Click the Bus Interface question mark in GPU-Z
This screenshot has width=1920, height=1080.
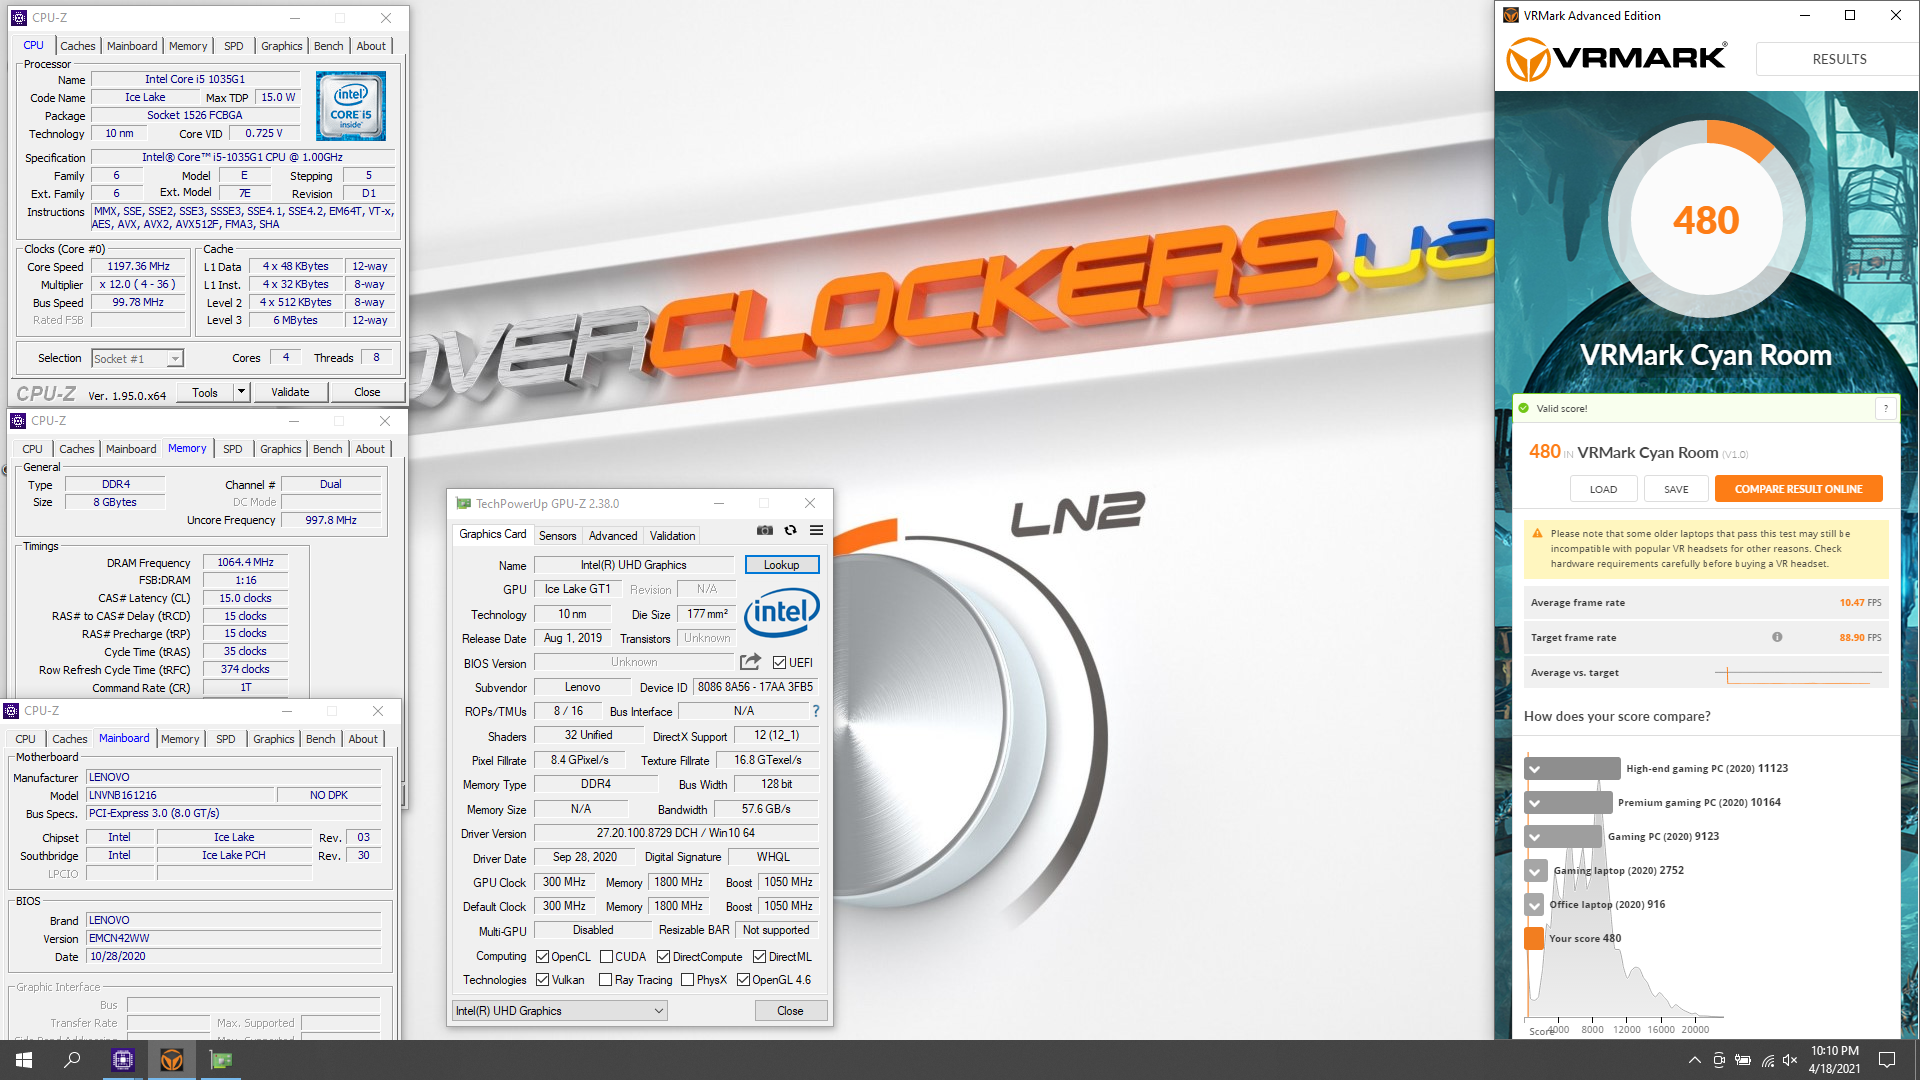tap(816, 711)
